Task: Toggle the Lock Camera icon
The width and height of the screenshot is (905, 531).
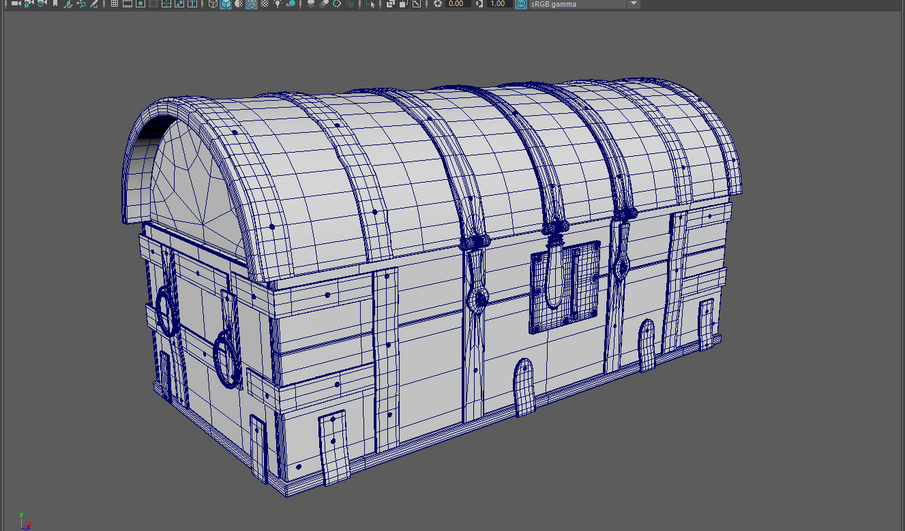Action: 29,4
